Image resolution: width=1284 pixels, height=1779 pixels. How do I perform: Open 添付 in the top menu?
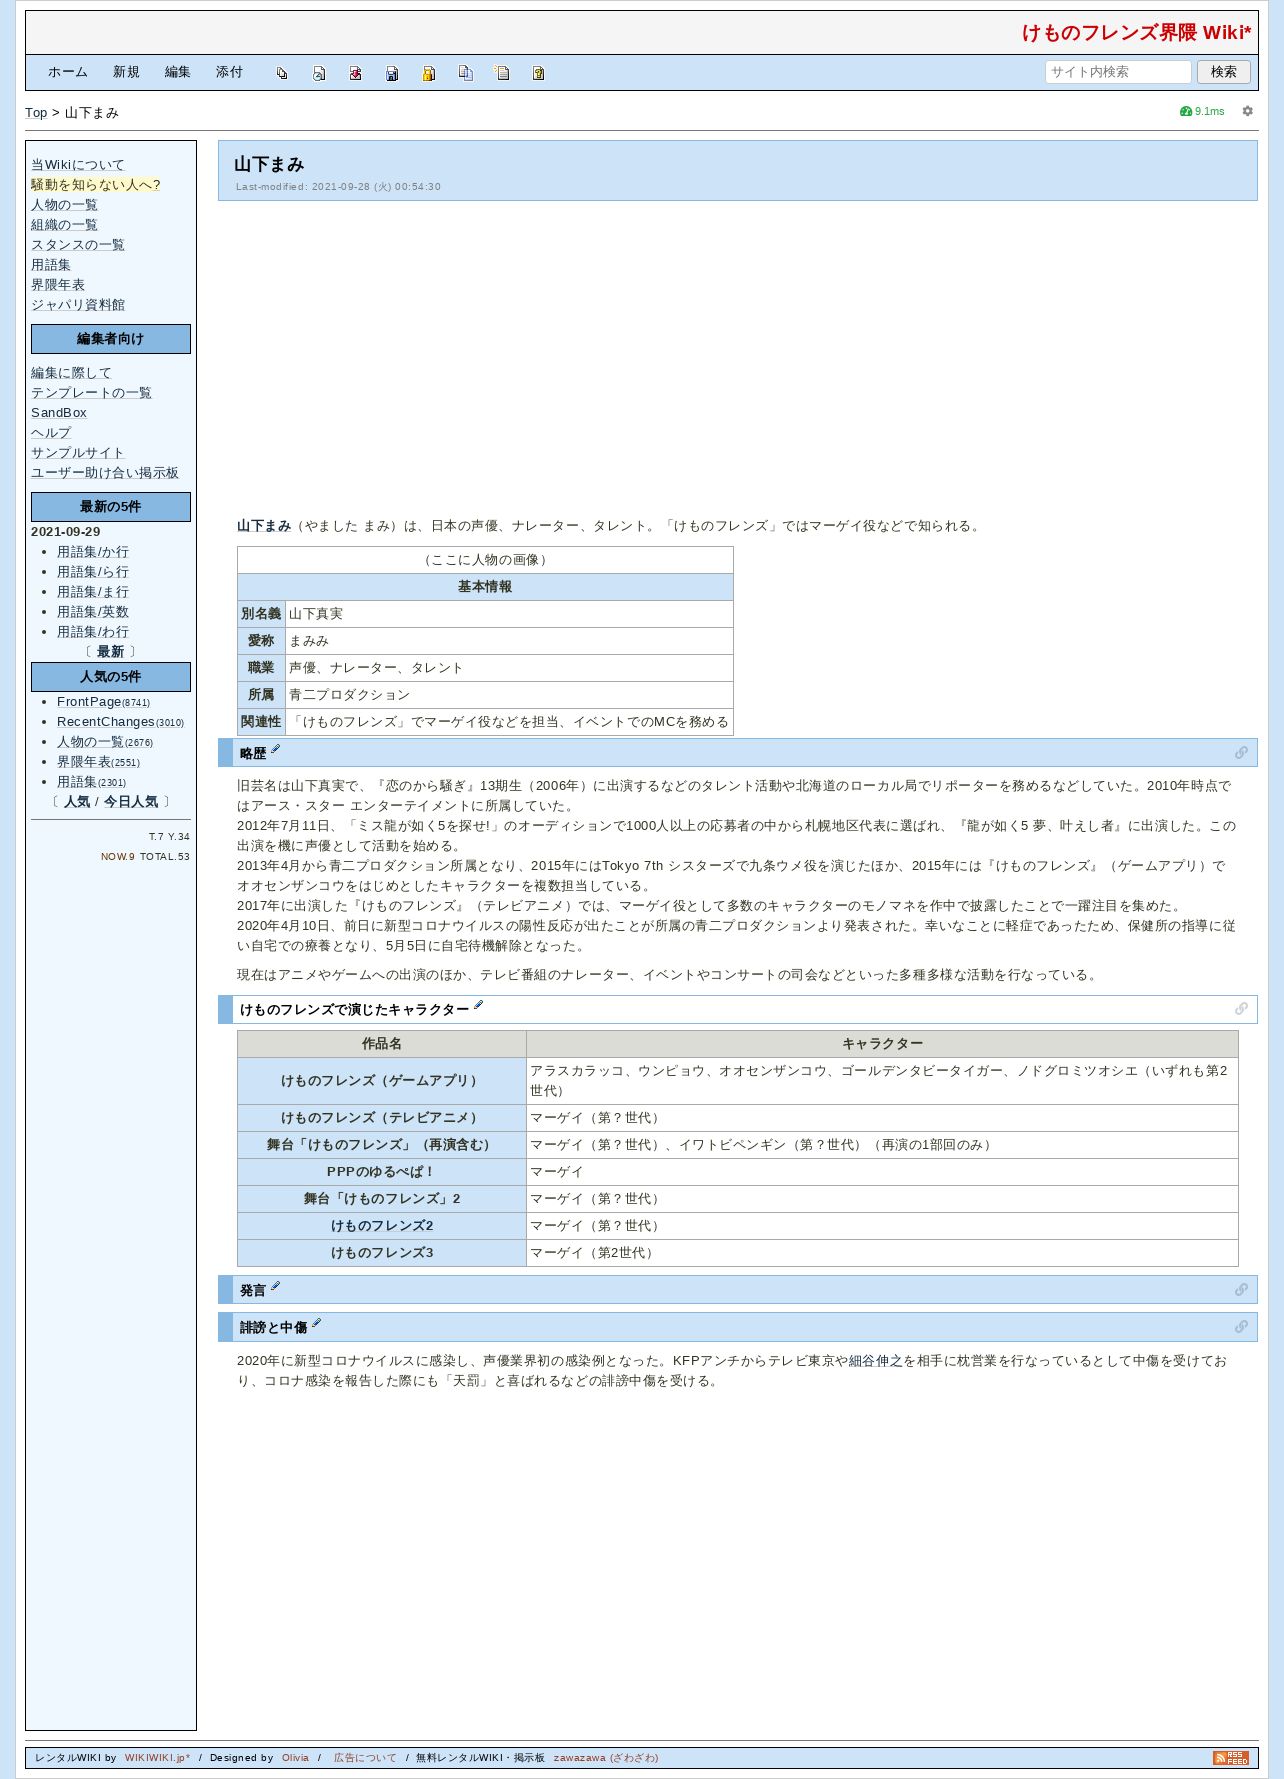point(230,72)
